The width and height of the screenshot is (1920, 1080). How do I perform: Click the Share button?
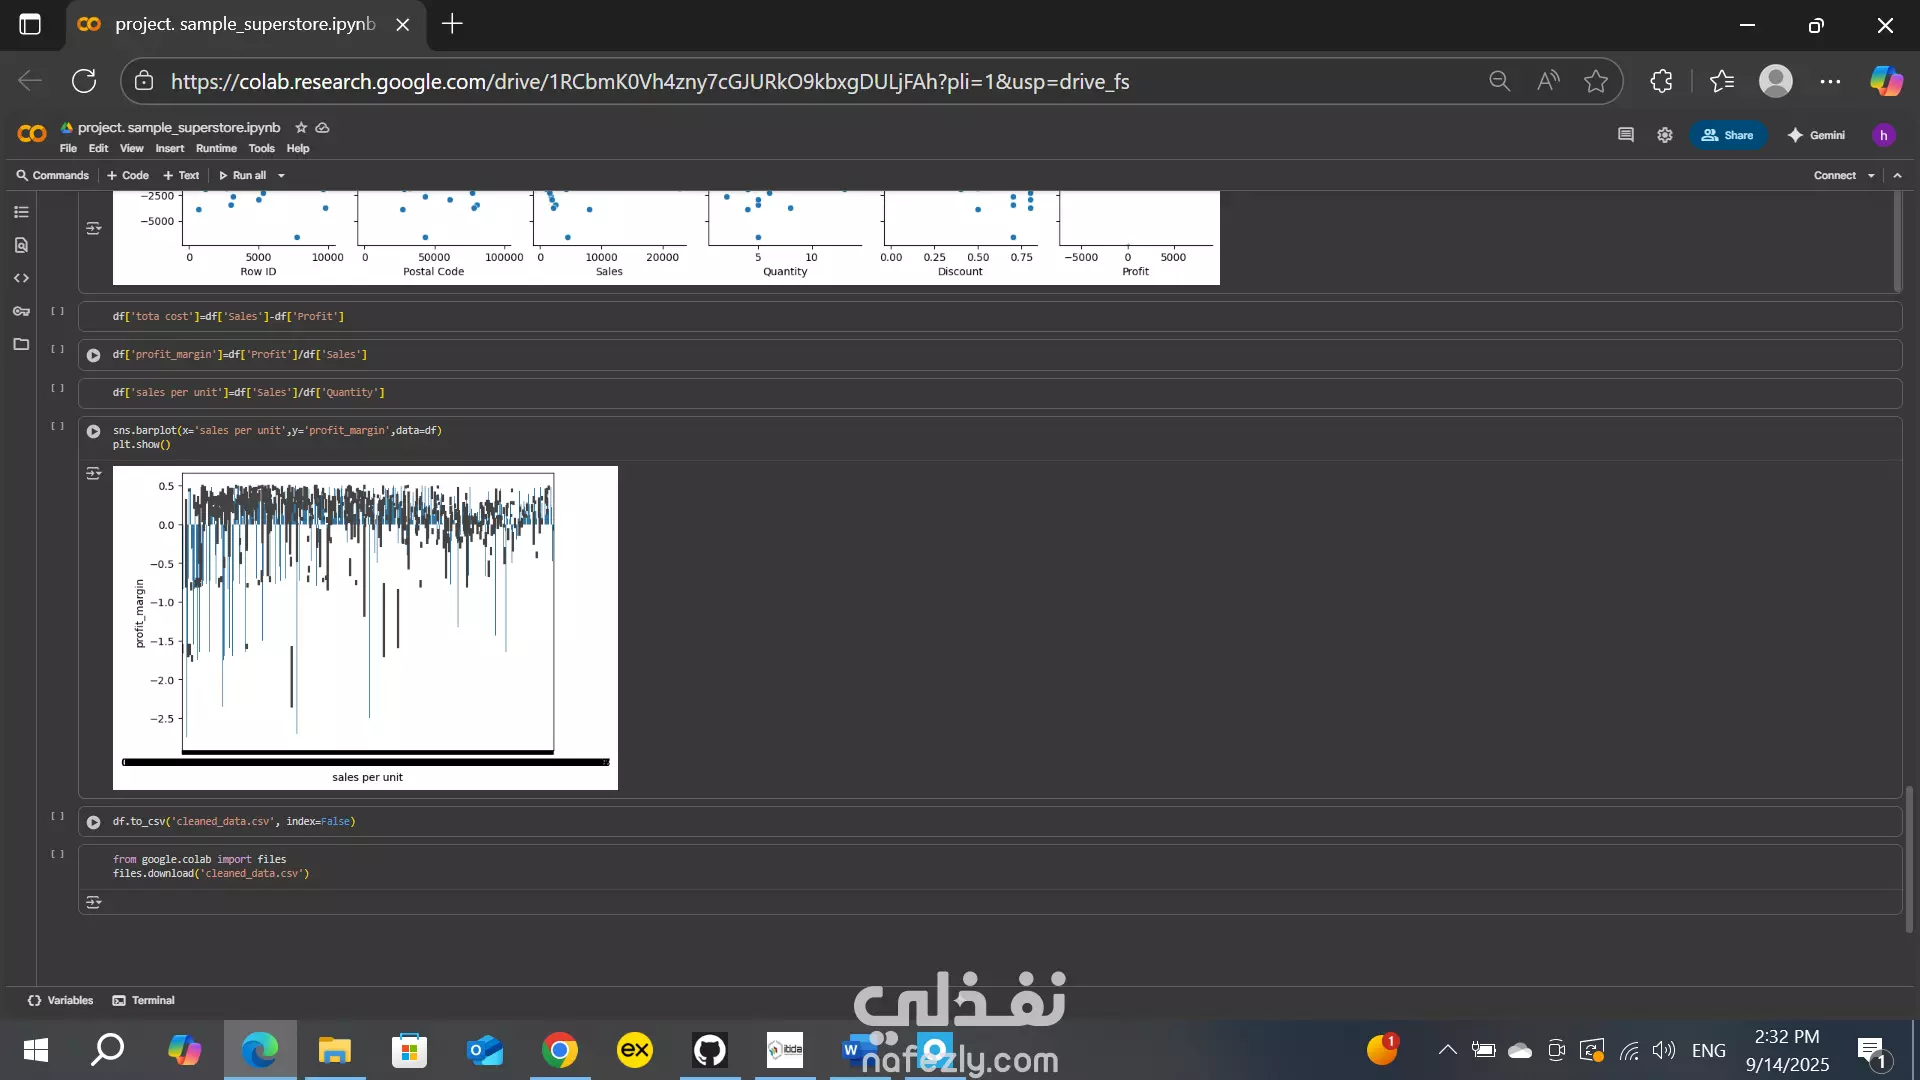(x=1728, y=135)
